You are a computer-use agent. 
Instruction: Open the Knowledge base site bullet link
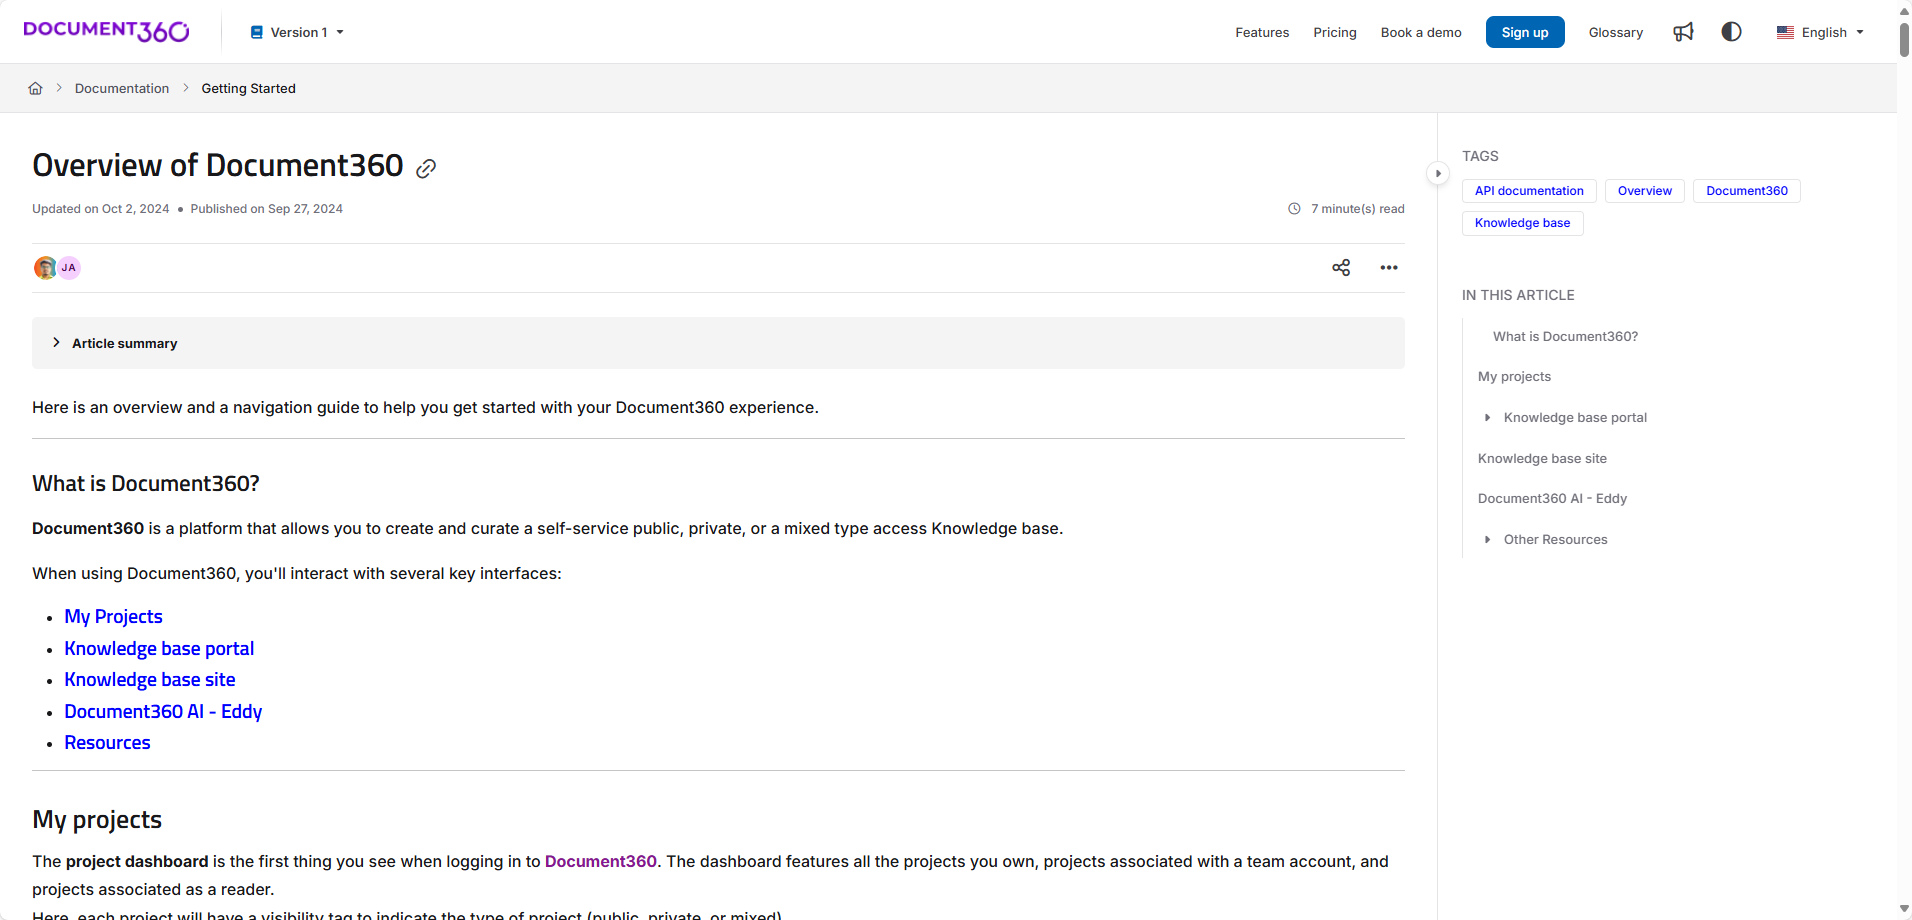(150, 679)
